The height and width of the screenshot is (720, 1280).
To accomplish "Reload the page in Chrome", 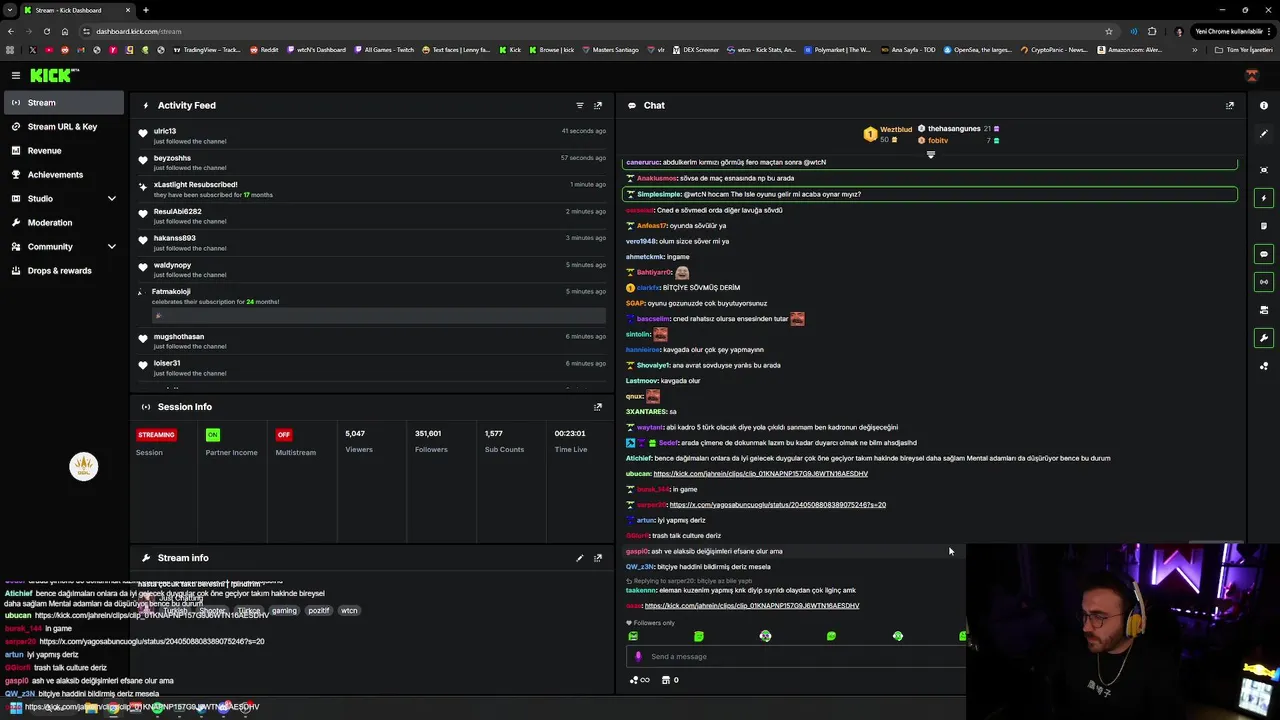I will [47, 31].
